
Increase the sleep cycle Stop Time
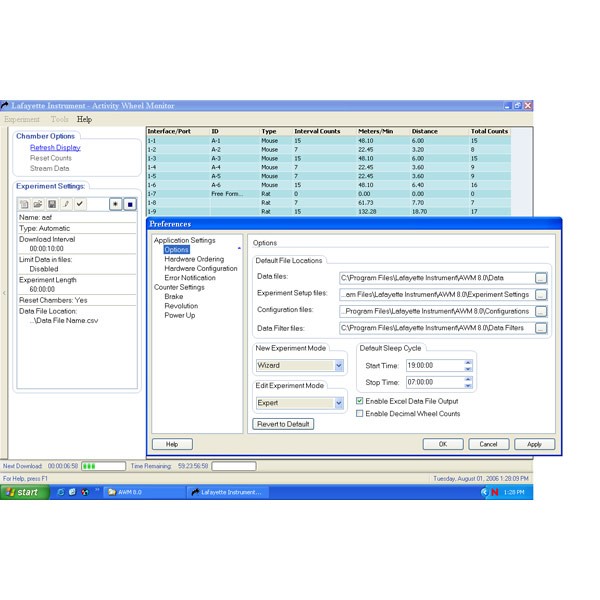468,379
